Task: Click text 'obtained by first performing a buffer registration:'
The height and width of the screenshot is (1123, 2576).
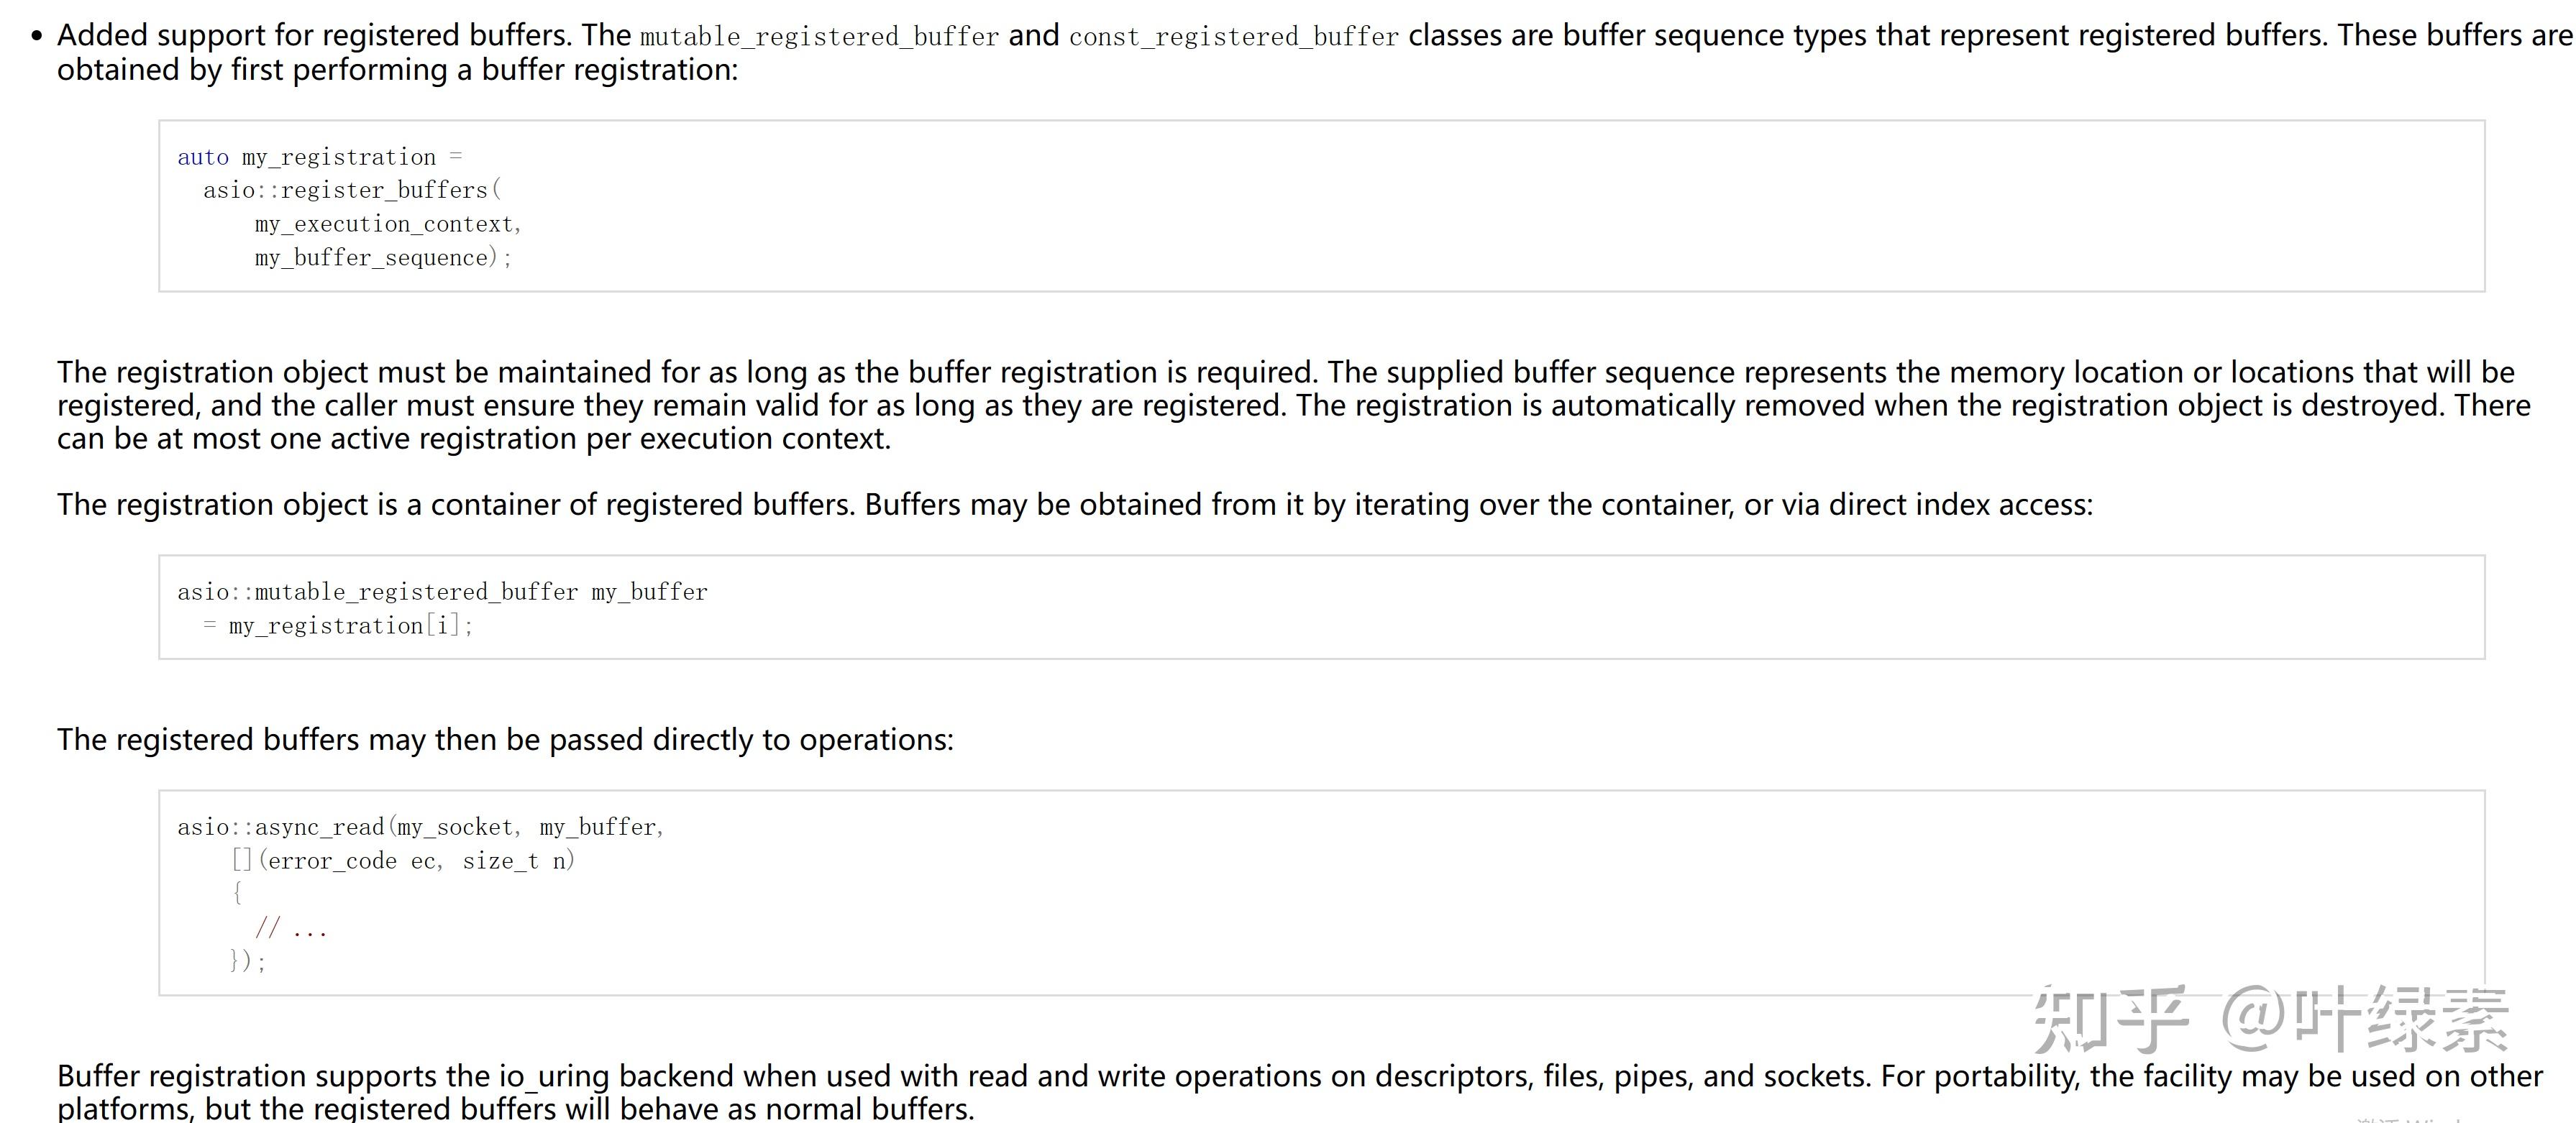Action: click(397, 70)
